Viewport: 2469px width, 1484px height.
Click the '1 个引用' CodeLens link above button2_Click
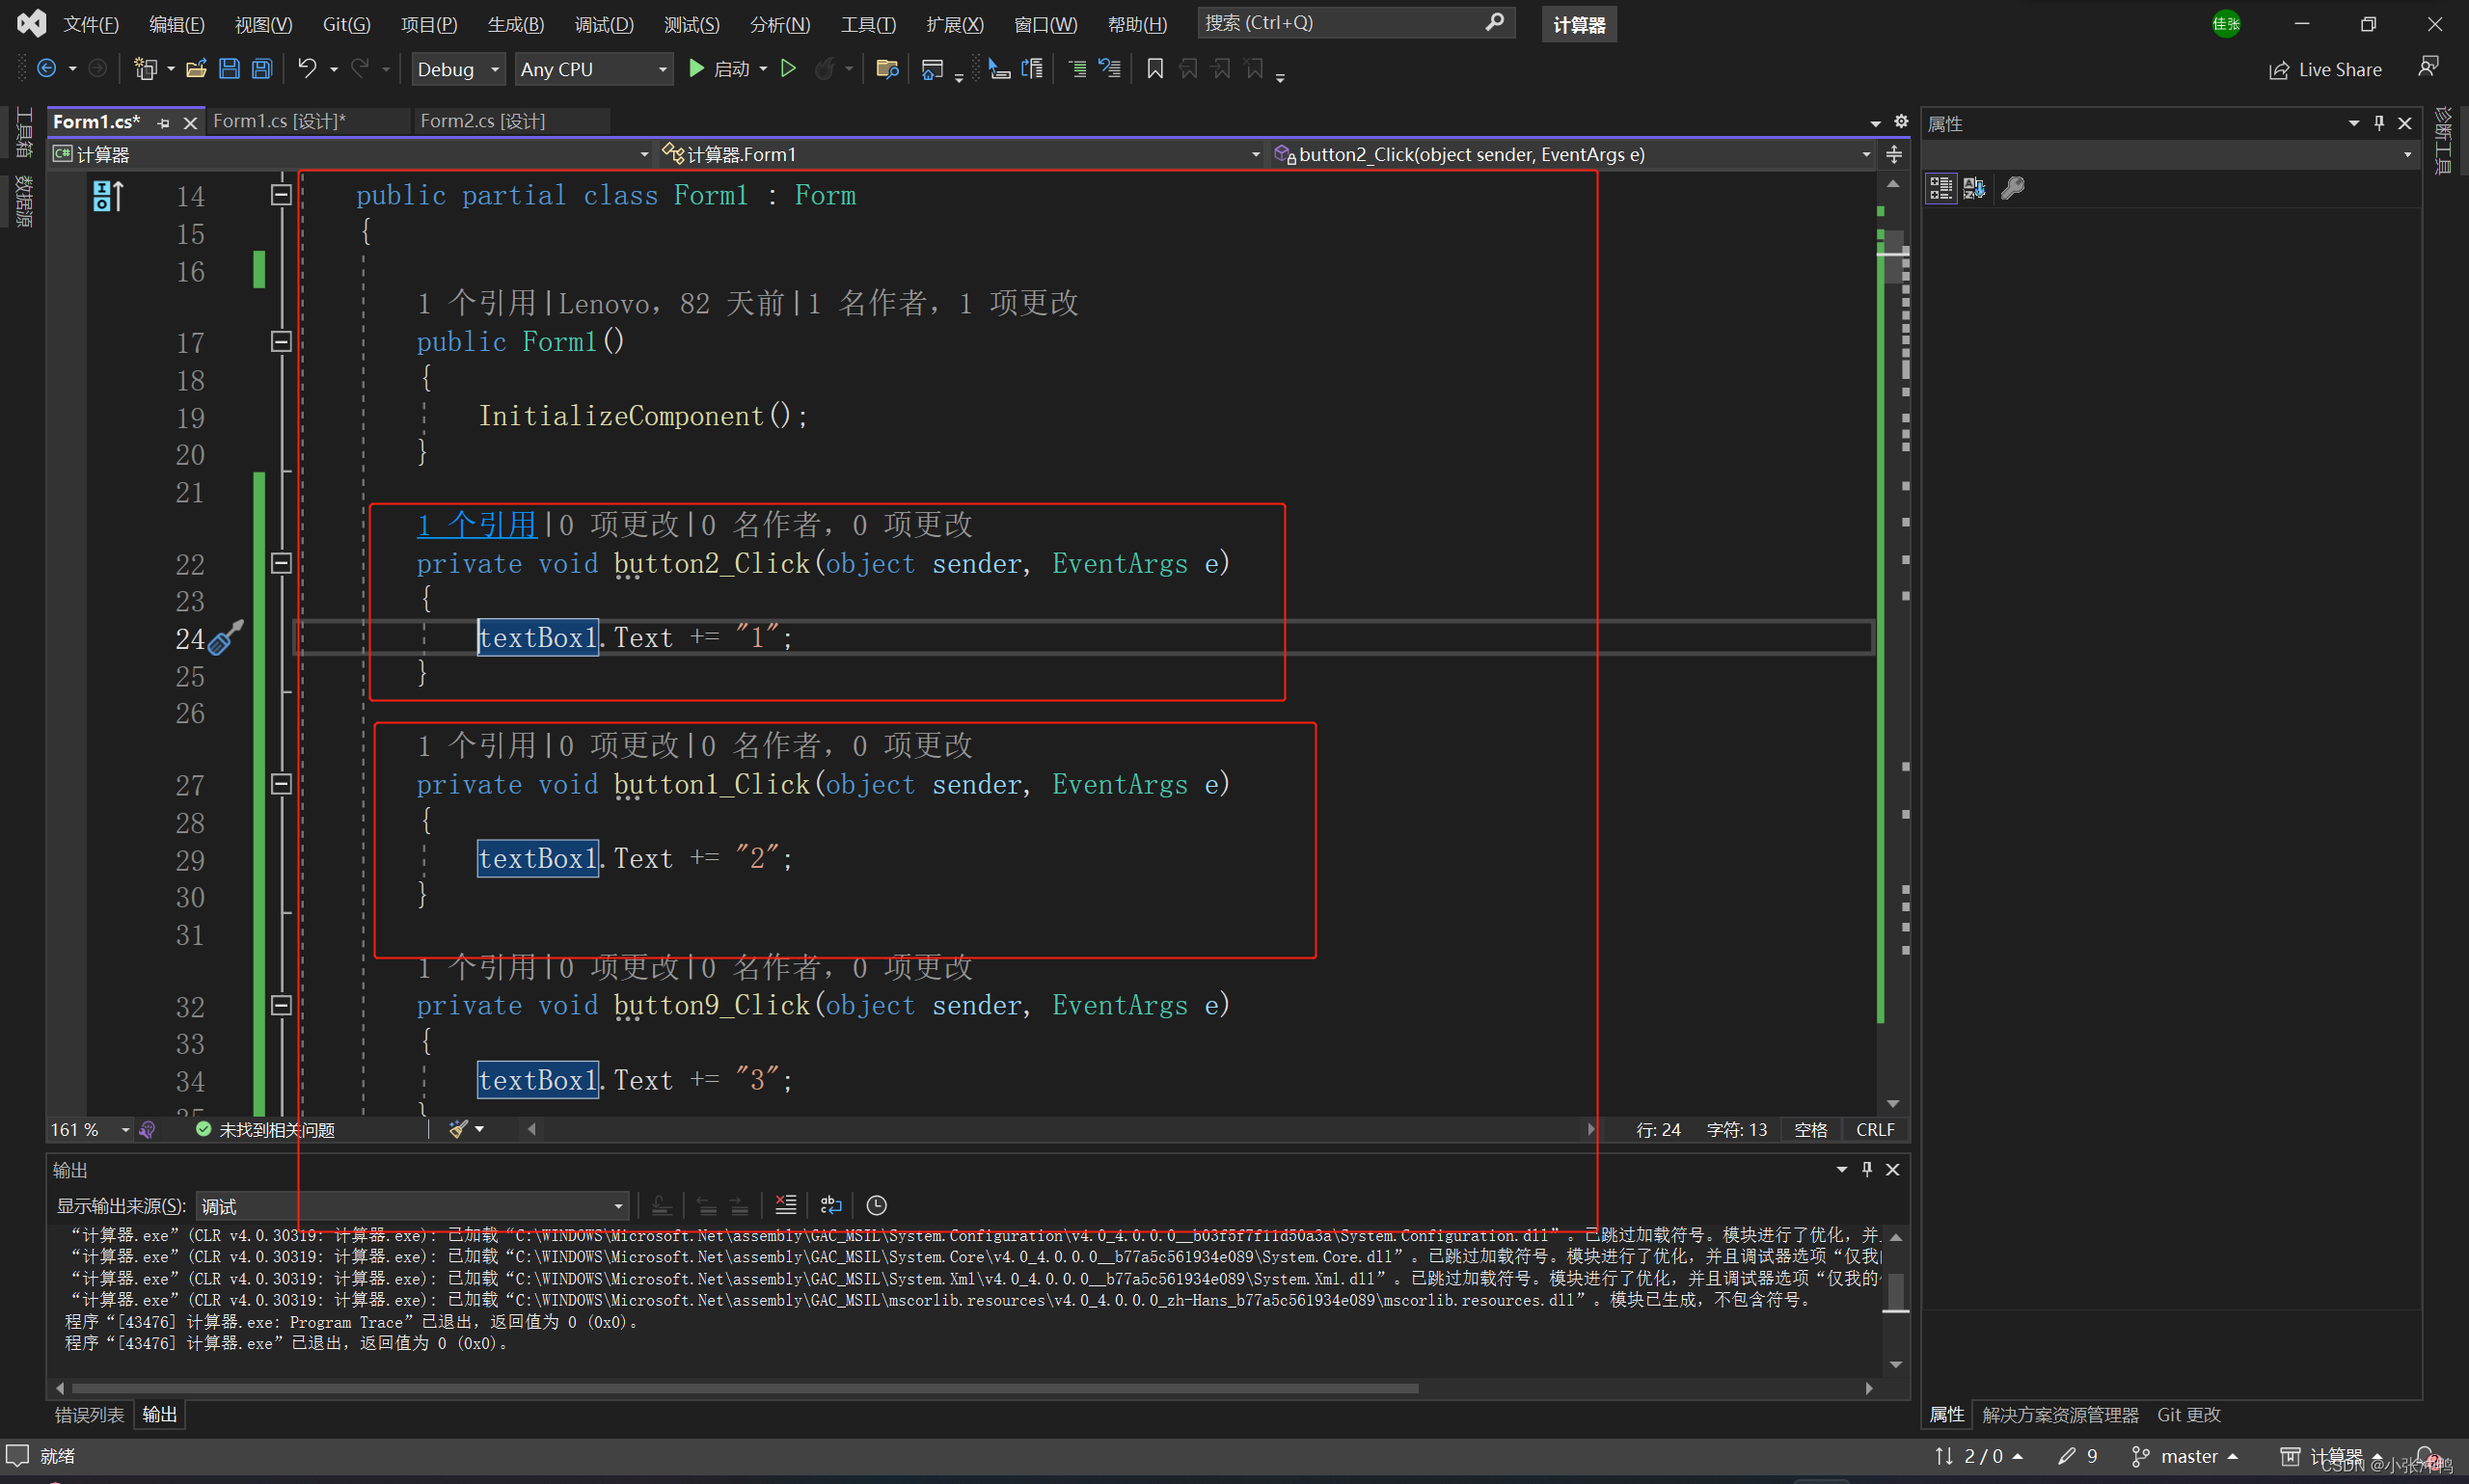point(477,524)
